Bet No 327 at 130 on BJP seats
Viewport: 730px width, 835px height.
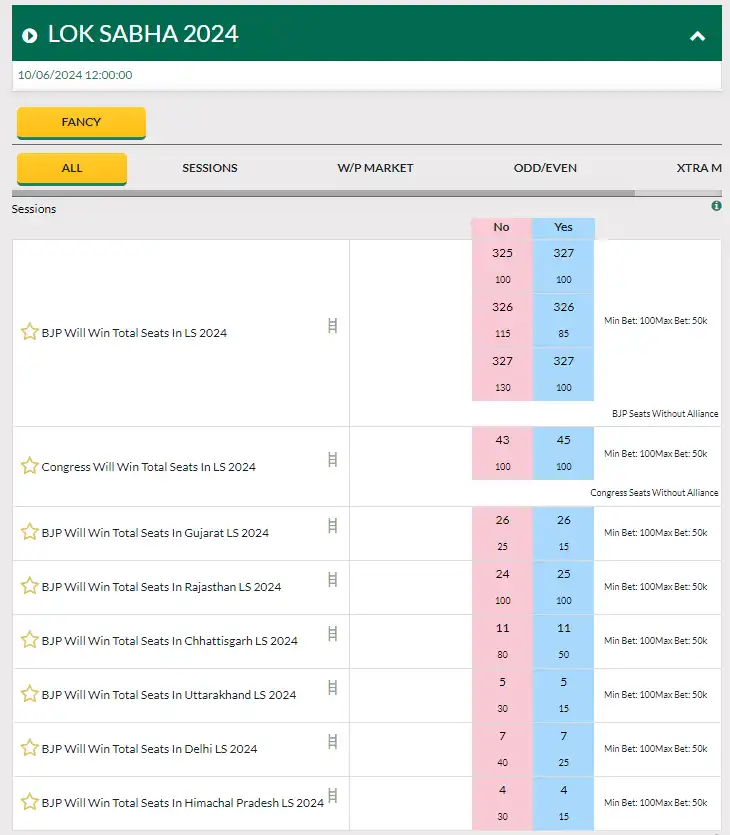(502, 374)
